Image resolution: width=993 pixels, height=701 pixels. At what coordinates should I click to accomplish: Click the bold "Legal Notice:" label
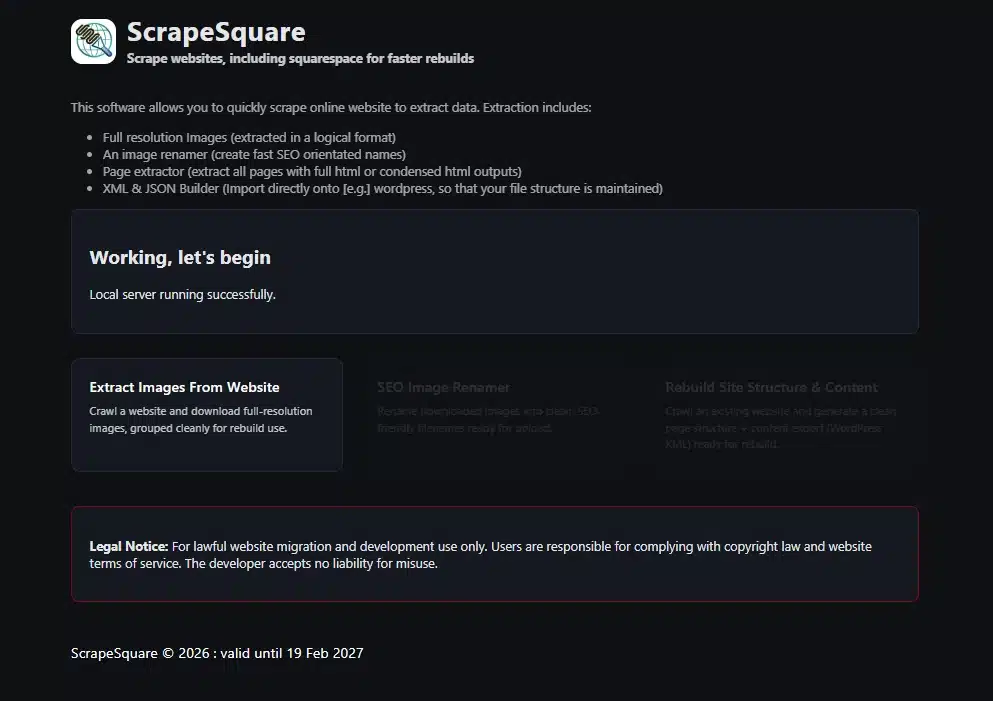point(129,547)
